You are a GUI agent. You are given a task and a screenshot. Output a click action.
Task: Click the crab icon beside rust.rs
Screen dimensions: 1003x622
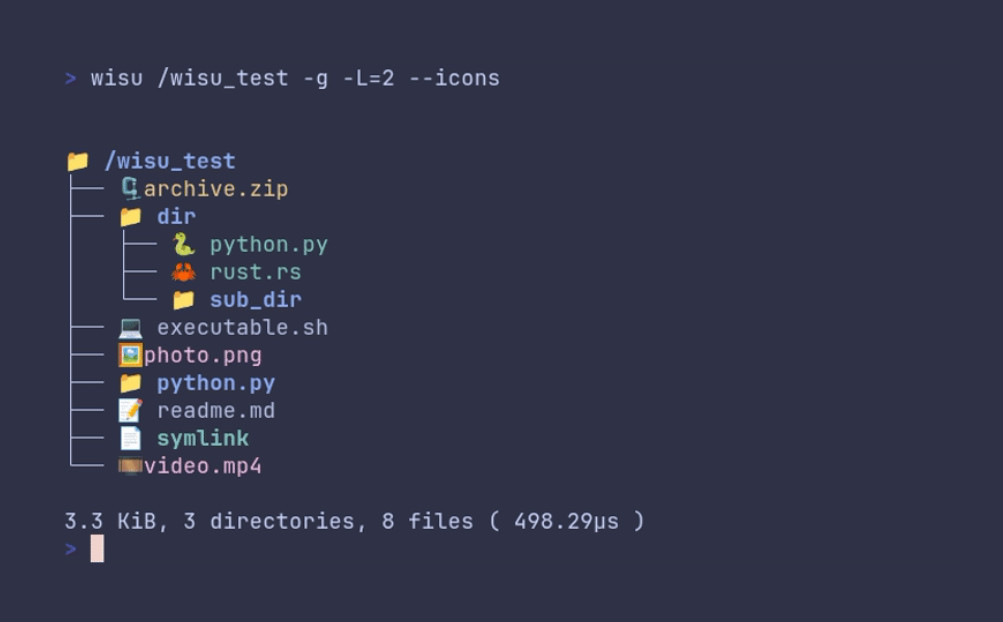coord(183,272)
